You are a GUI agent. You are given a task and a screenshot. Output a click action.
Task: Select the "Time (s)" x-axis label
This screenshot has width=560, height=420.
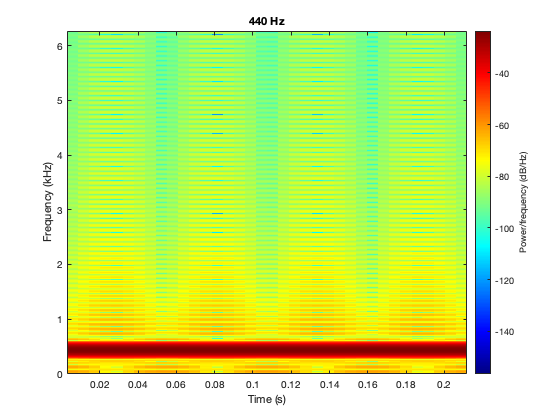(x=267, y=399)
